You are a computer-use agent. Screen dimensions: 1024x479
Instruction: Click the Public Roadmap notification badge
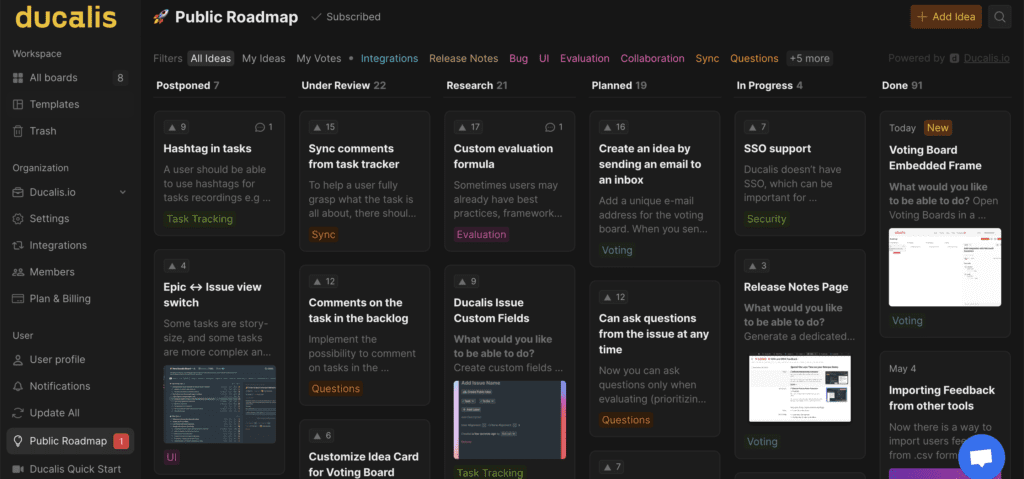tap(121, 441)
